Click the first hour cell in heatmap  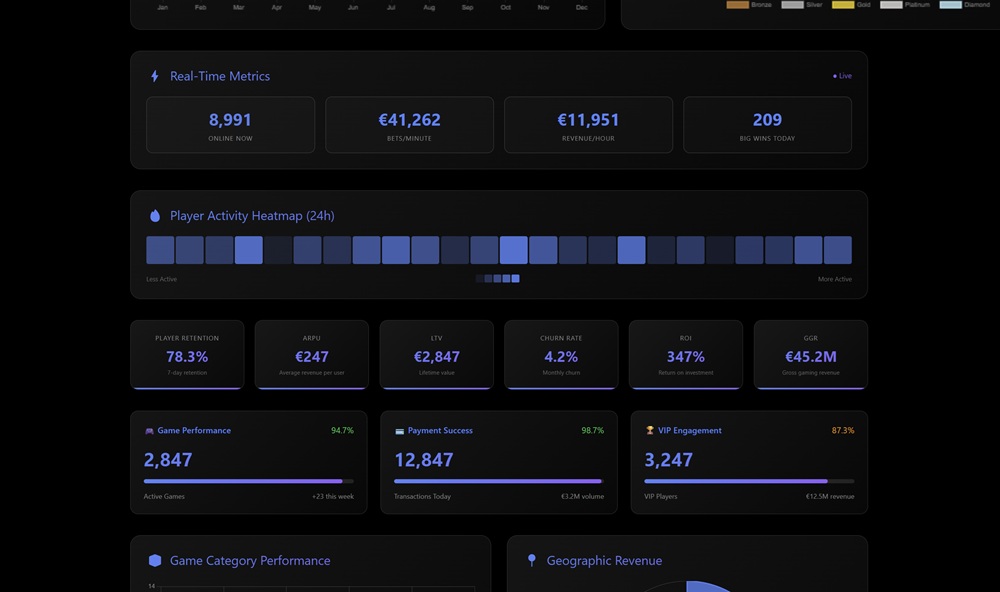coord(160,250)
